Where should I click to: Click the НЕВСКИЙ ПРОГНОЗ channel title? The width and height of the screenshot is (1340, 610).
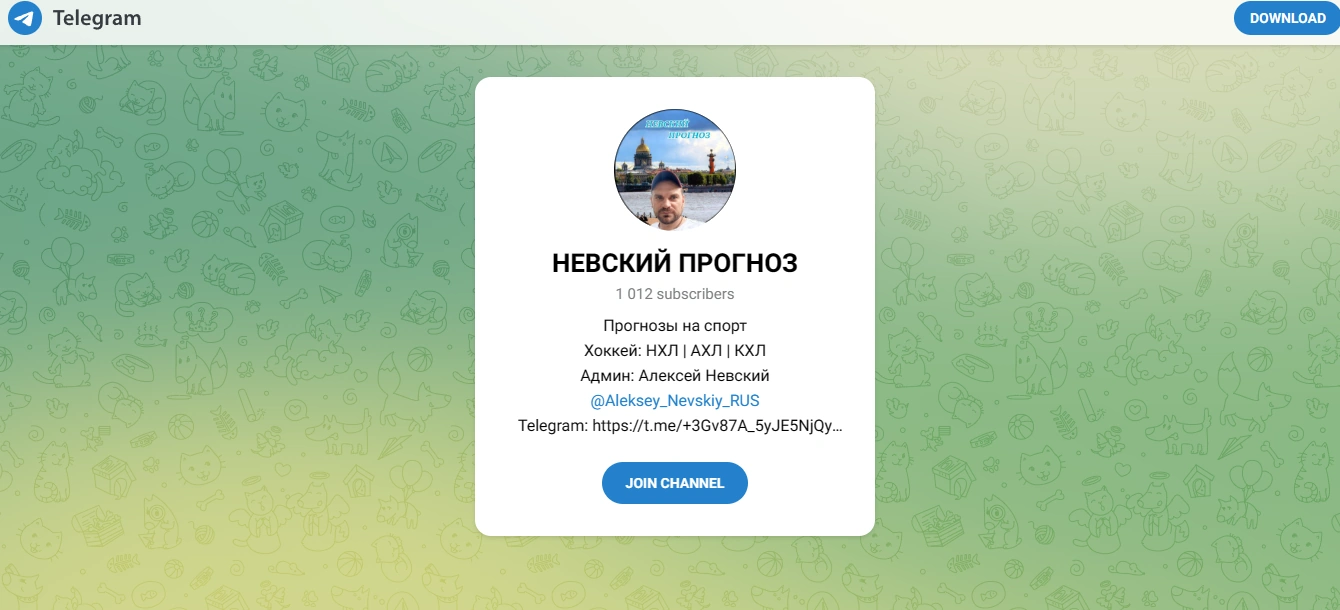pos(675,263)
